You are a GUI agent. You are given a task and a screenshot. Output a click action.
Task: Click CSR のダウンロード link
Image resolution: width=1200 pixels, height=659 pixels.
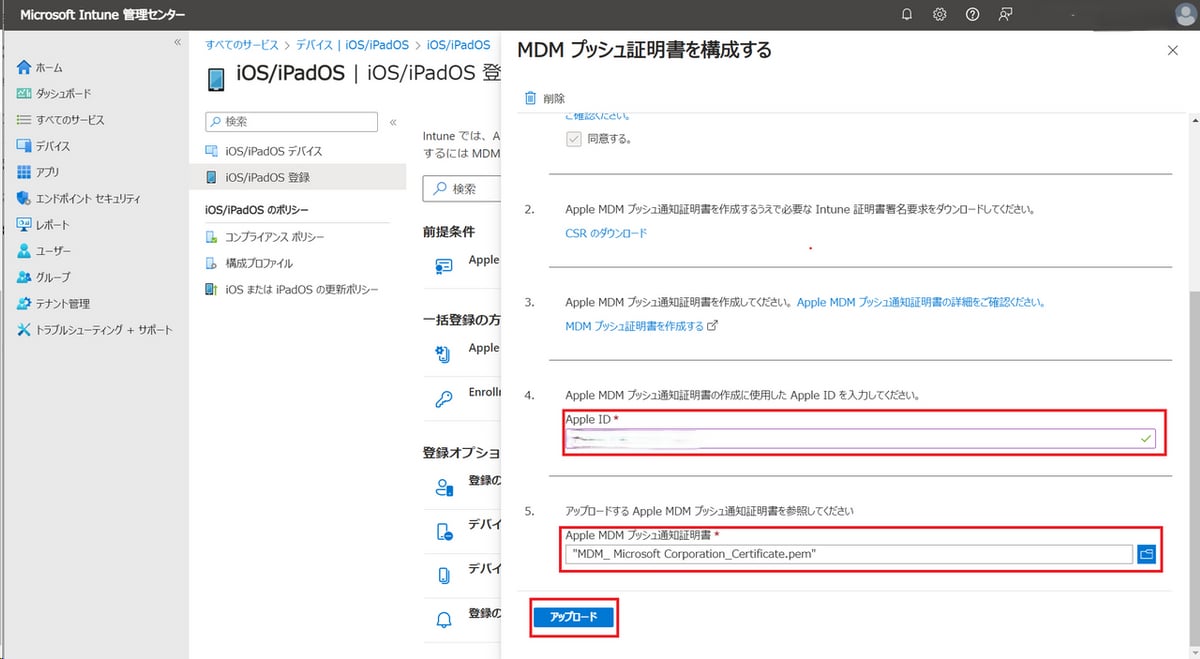pos(606,233)
